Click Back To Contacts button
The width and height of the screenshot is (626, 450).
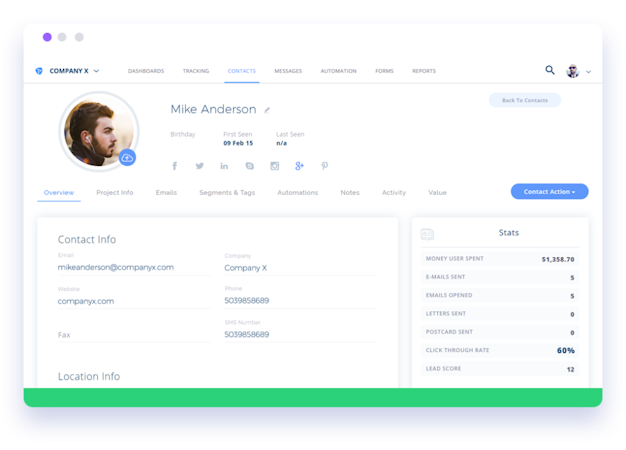click(x=525, y=100)
